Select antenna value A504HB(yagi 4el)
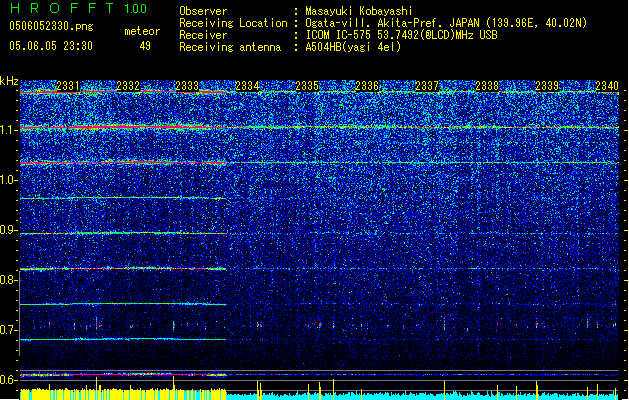 tap(353, 47)
